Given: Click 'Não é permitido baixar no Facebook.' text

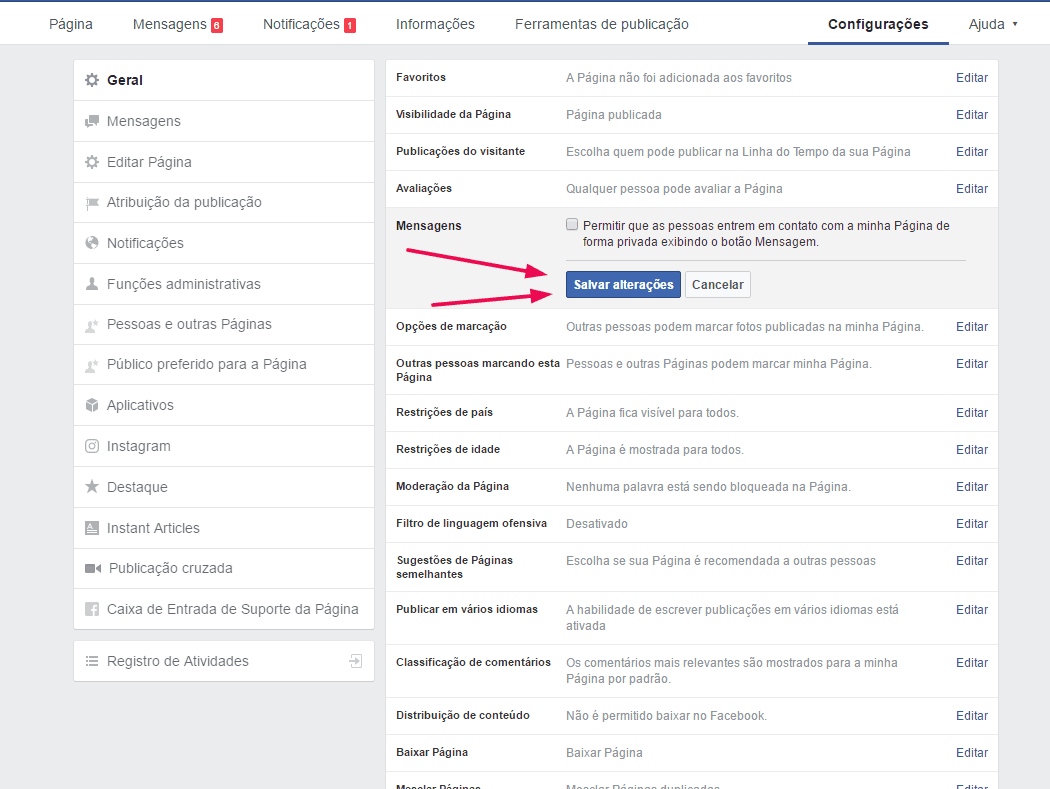Looking at the screenshot, I should (666, 715).
